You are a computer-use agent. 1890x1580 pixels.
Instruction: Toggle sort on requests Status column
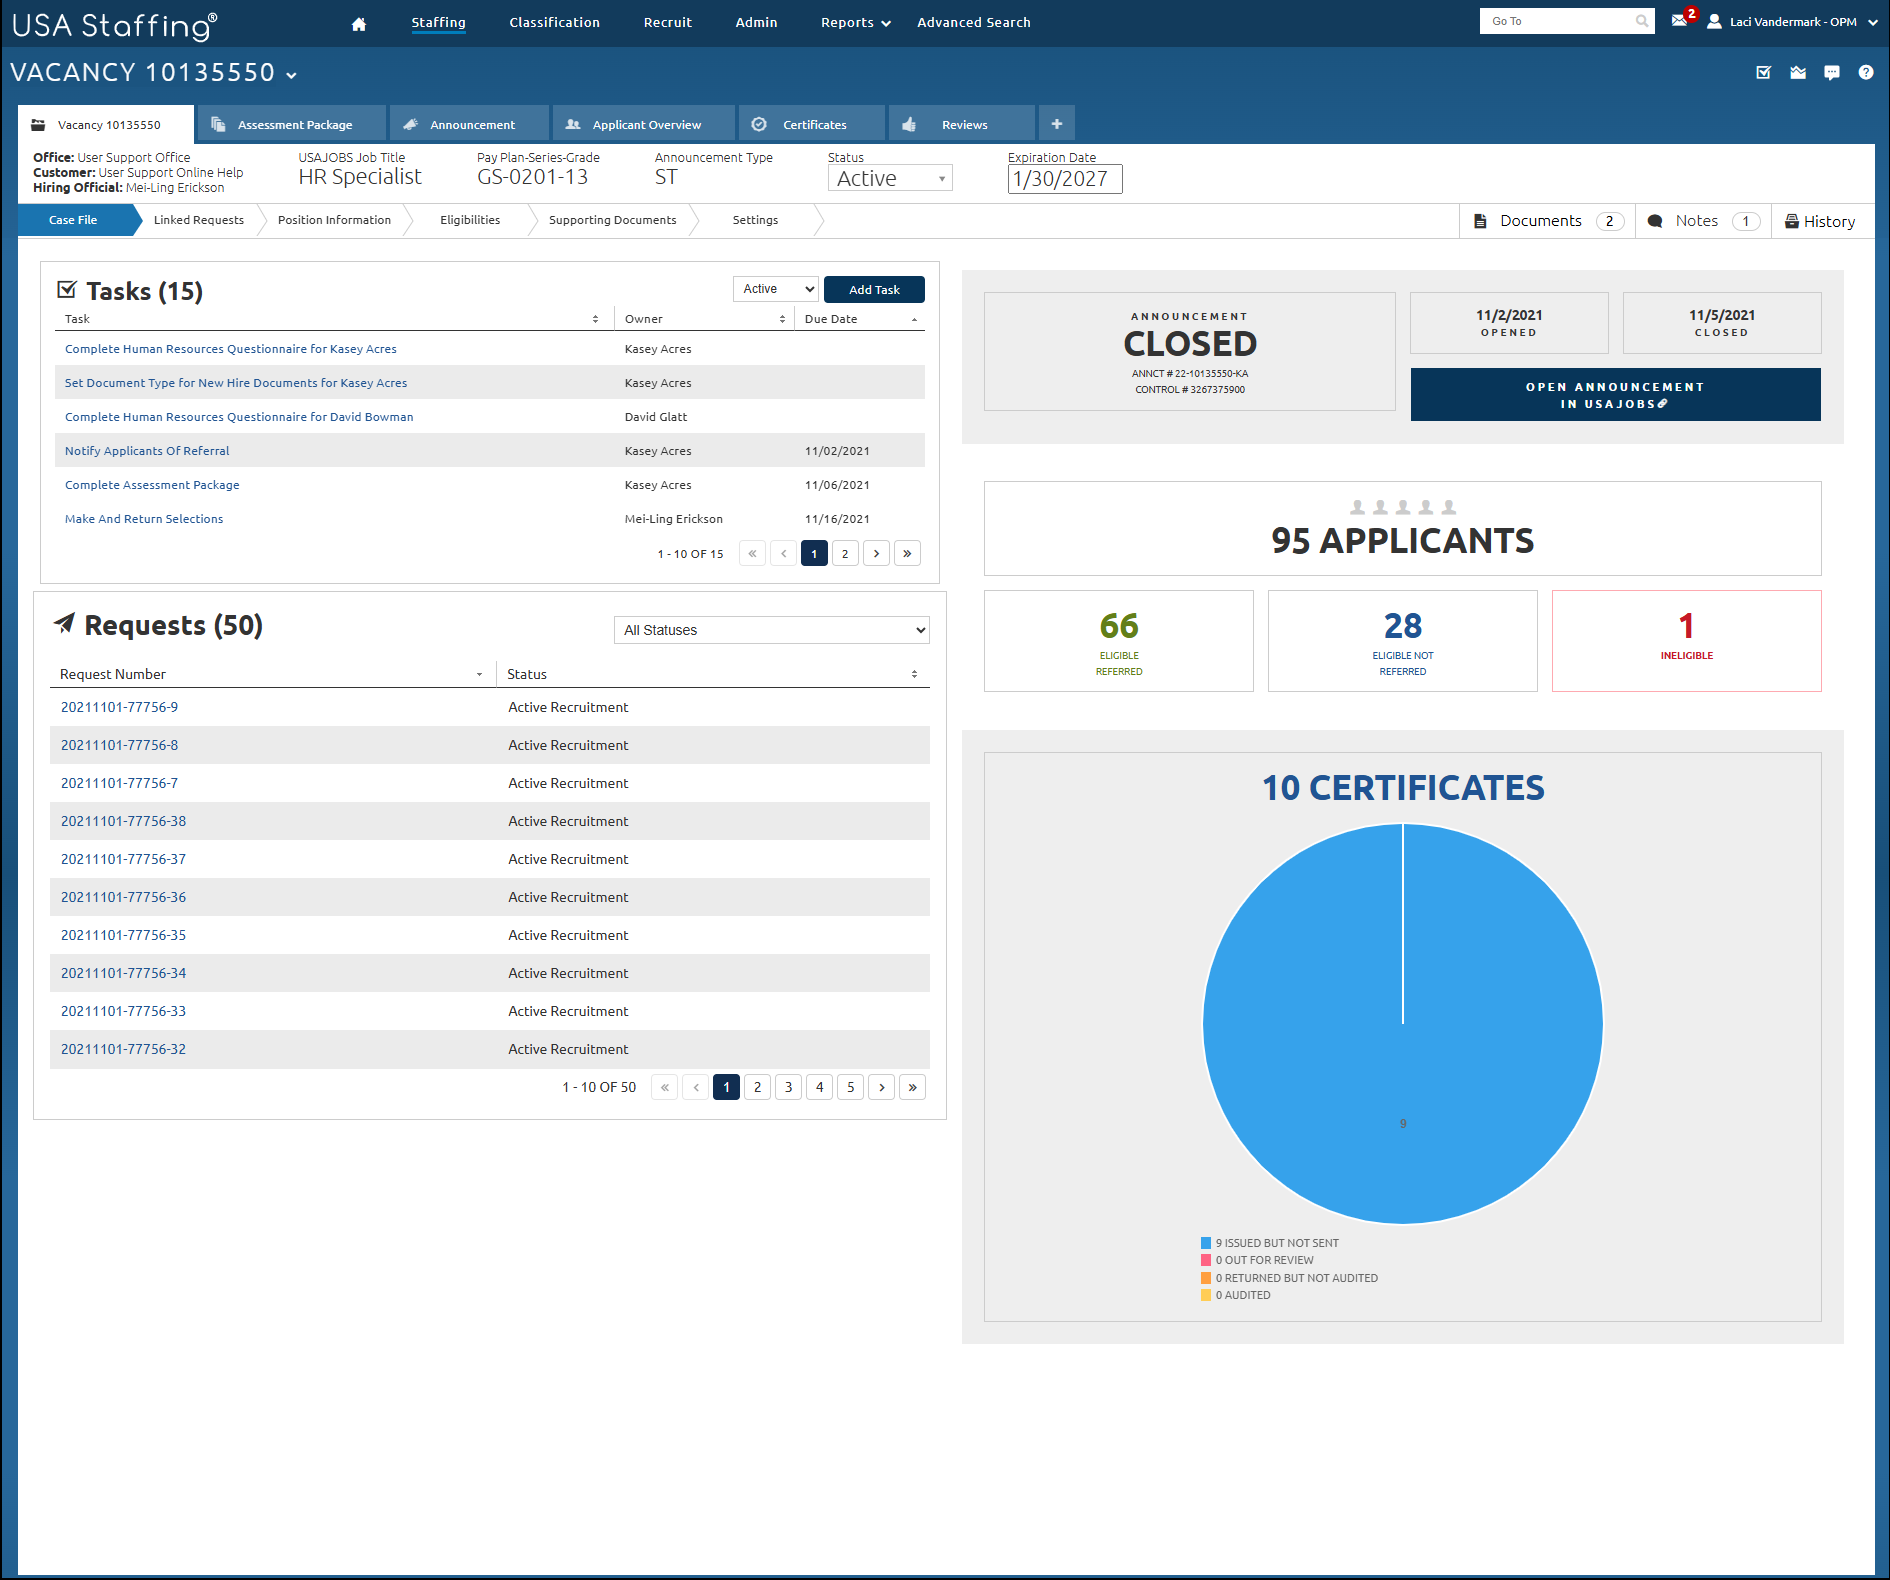pyautogui.click(x=914, y=675)
